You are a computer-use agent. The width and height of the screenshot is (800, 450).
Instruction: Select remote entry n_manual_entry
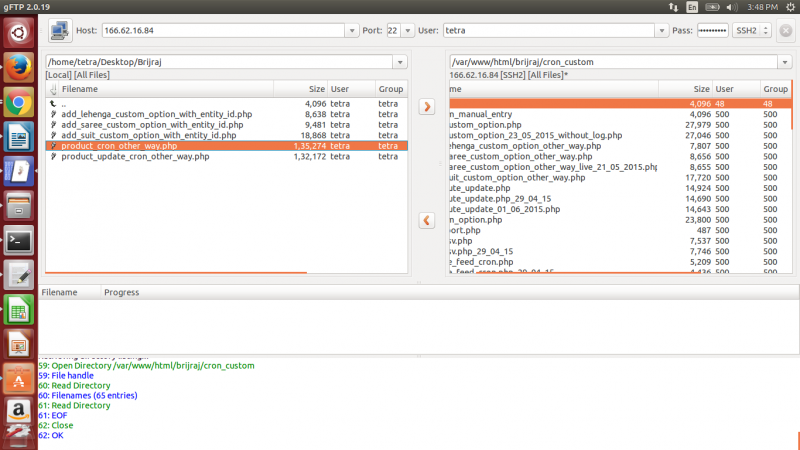[x=620, y=114]
